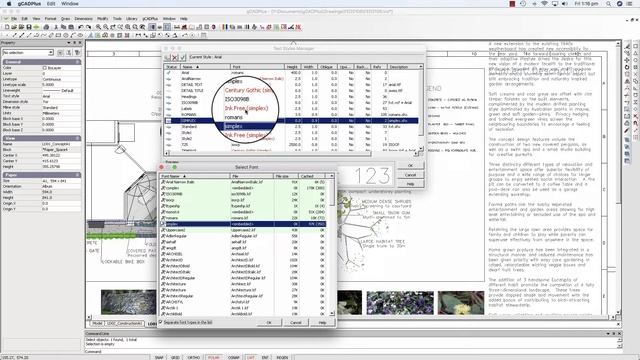
Task: Click Help in Select Font dialog
Action: (322, 322)
